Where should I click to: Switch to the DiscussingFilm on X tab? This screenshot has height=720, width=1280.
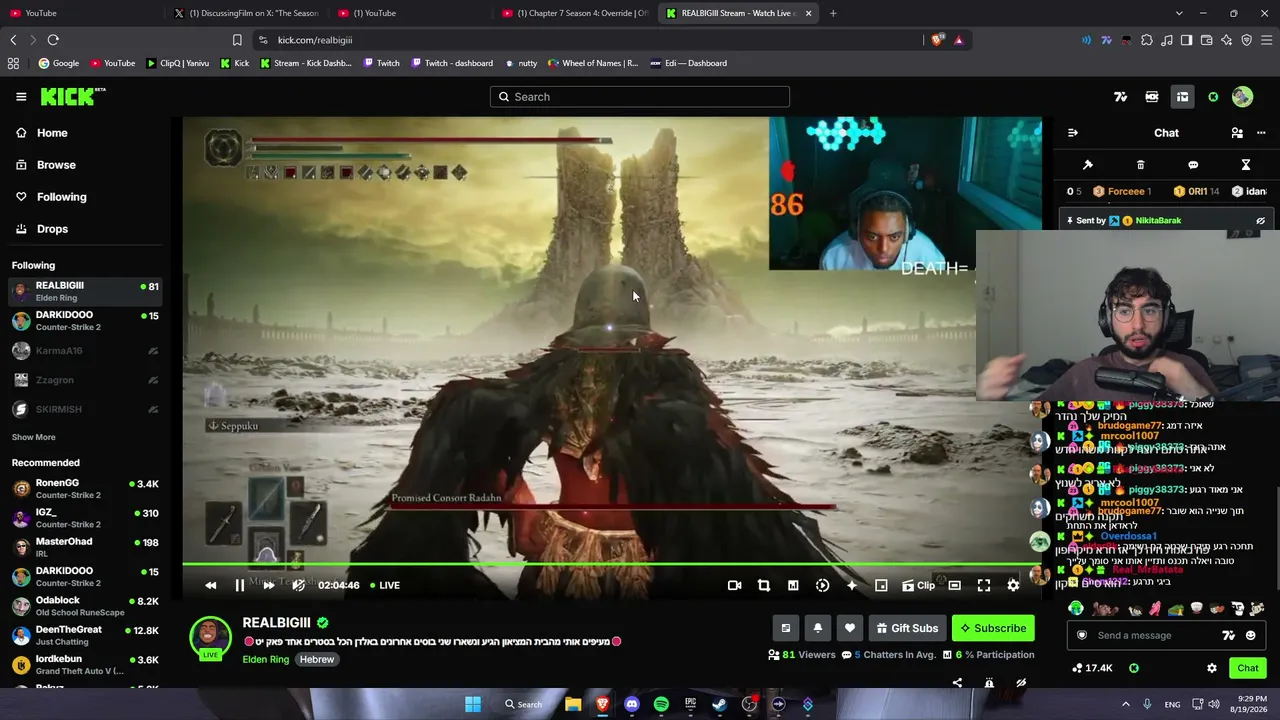[247, 13]
